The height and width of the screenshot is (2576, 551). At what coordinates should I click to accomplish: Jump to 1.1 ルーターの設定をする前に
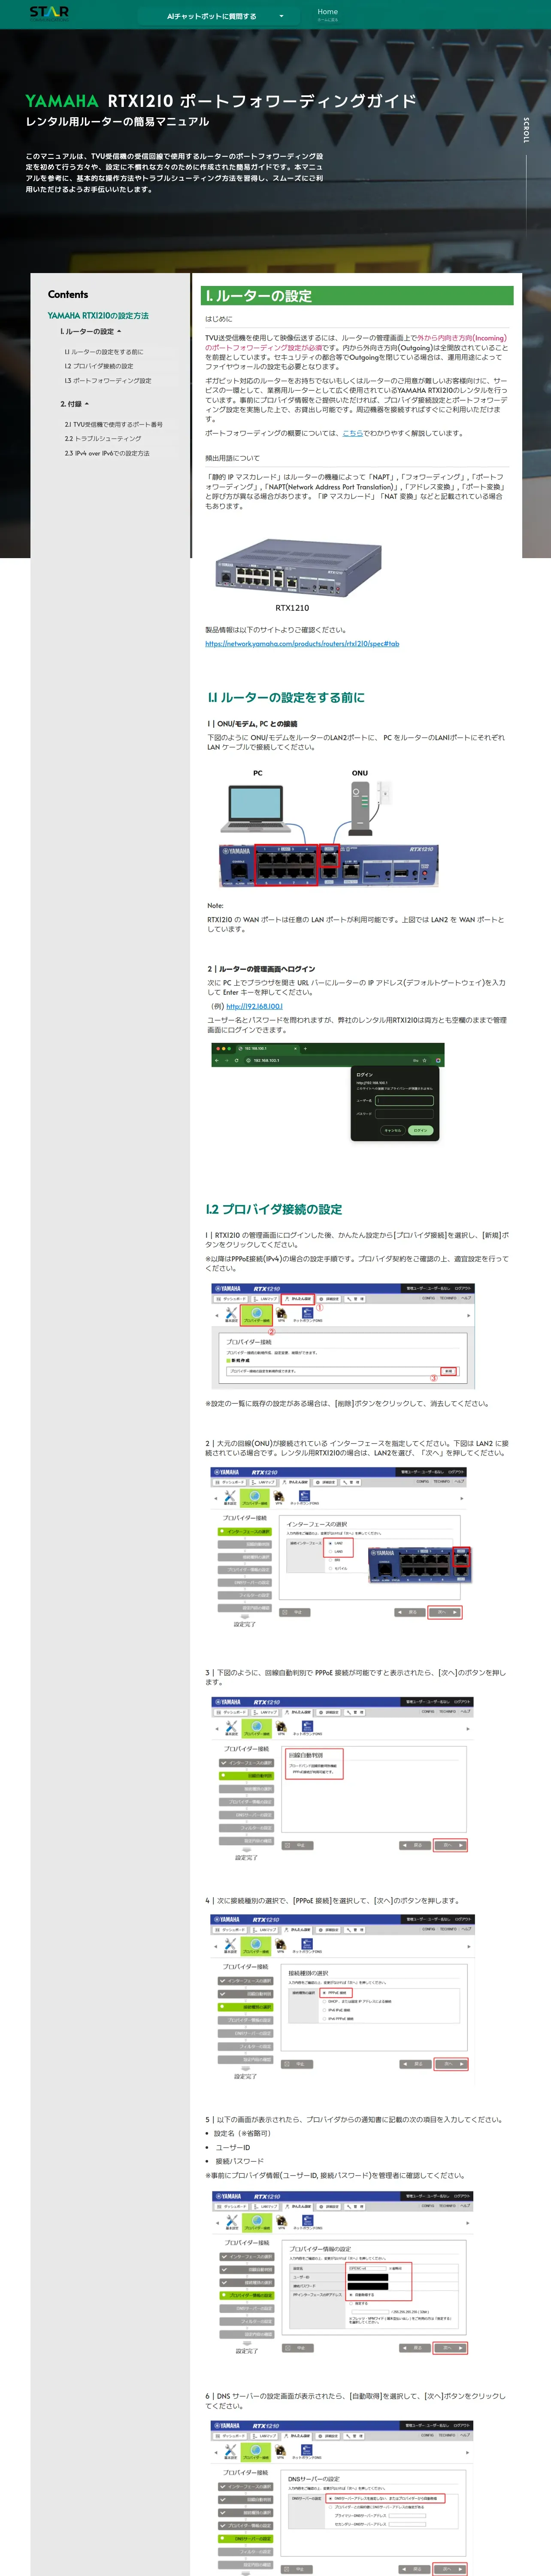[x=104, y=352]
